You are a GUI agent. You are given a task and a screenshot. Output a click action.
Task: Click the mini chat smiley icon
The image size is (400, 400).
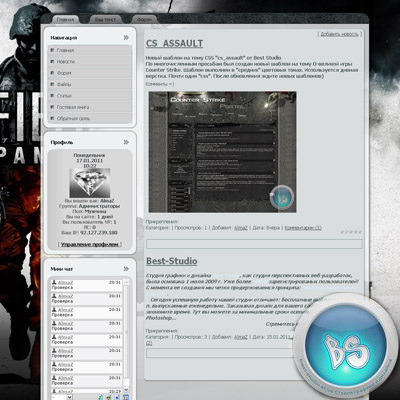(109, 397)
